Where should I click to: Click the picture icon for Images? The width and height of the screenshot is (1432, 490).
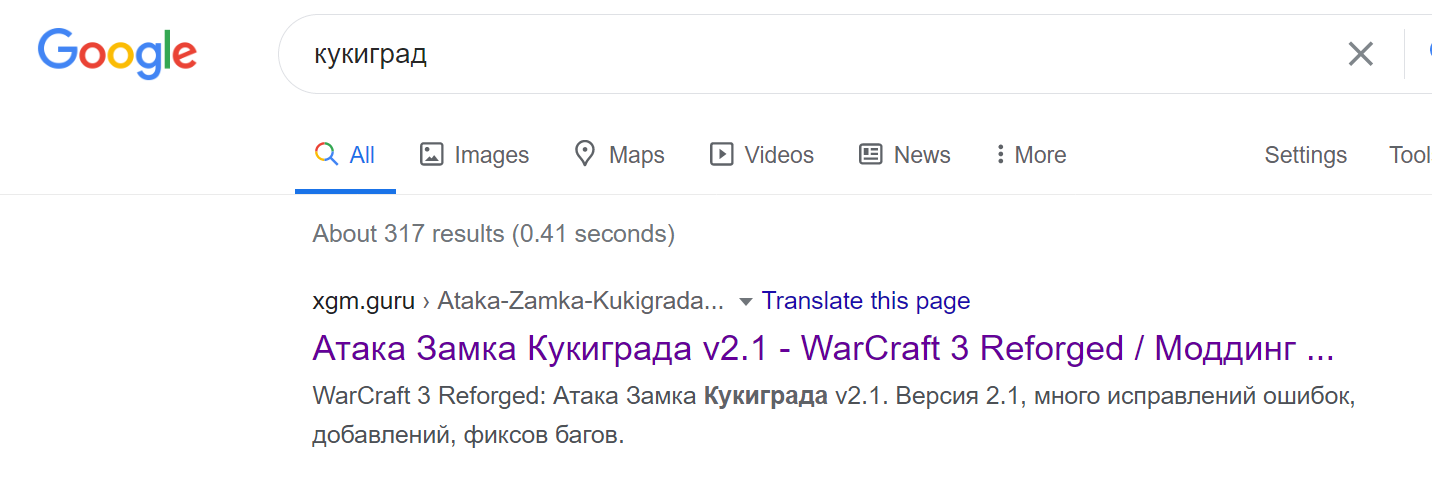431,154
